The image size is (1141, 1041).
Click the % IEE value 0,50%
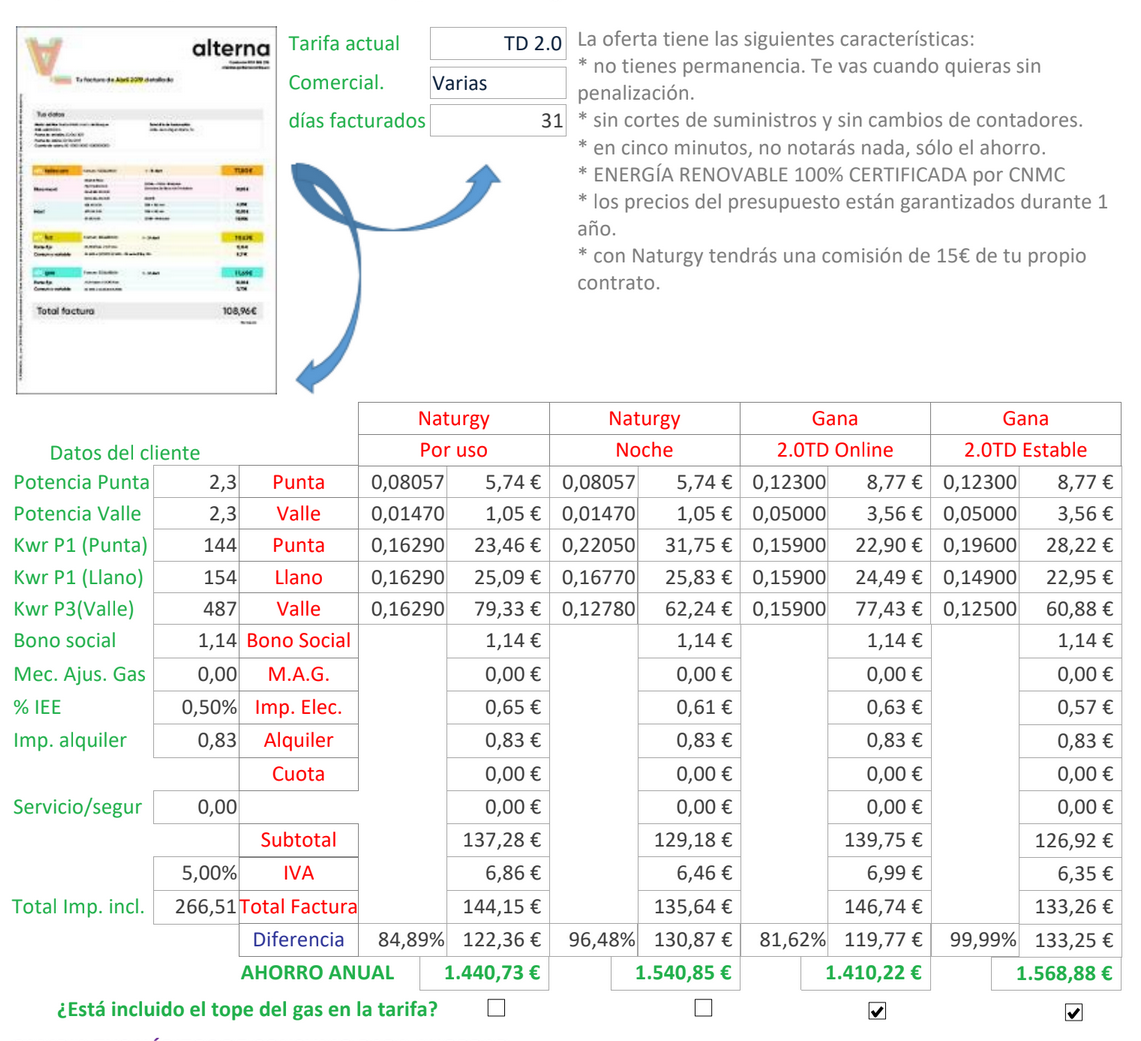[x=196, y=707]
